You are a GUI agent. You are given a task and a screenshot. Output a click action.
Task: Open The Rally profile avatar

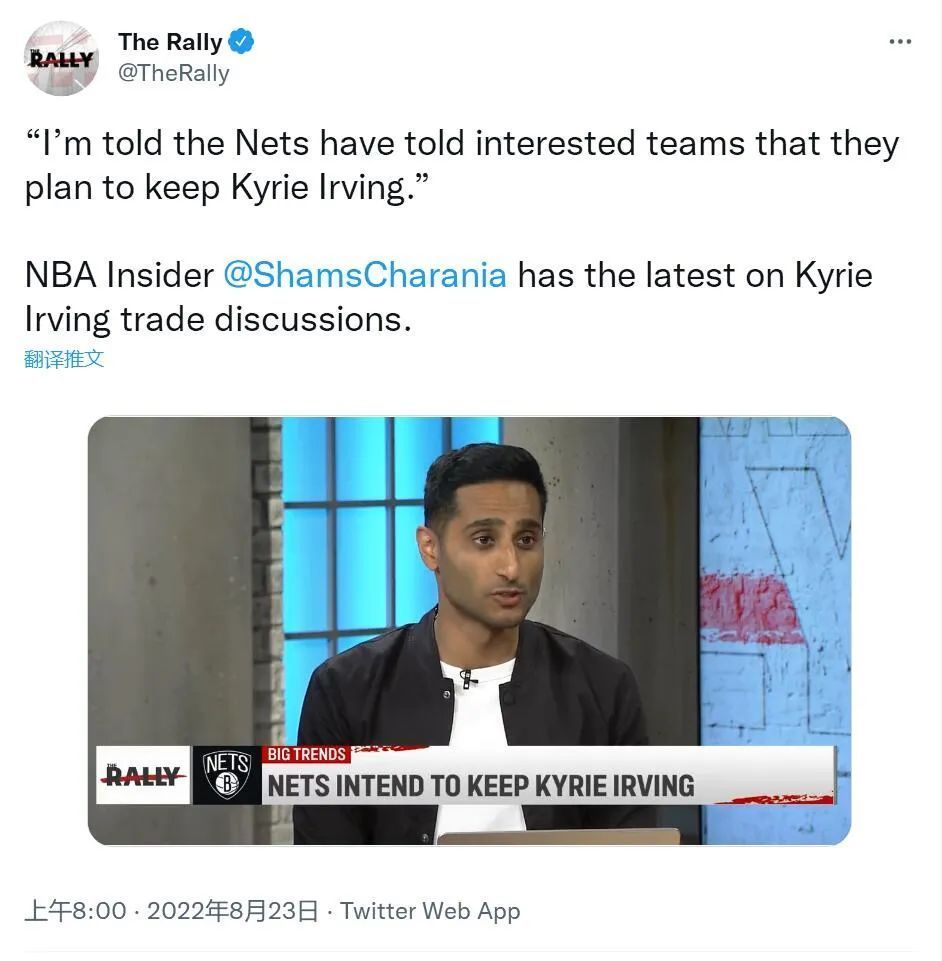[61, 59]
